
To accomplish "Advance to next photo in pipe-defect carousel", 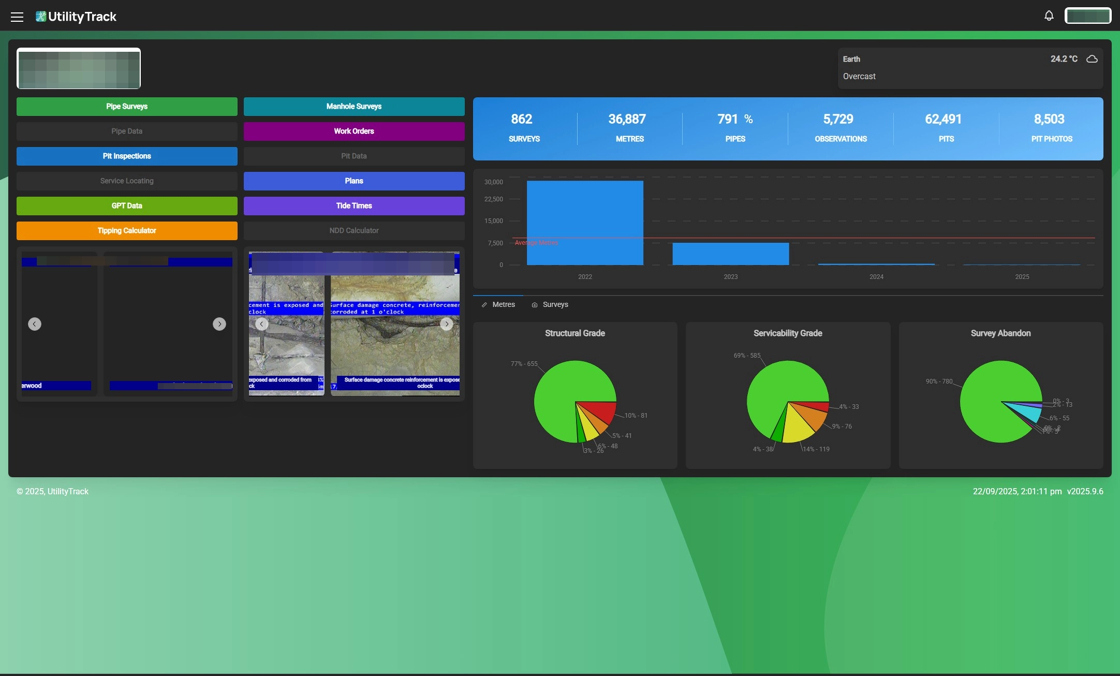I will click(446, 324).
